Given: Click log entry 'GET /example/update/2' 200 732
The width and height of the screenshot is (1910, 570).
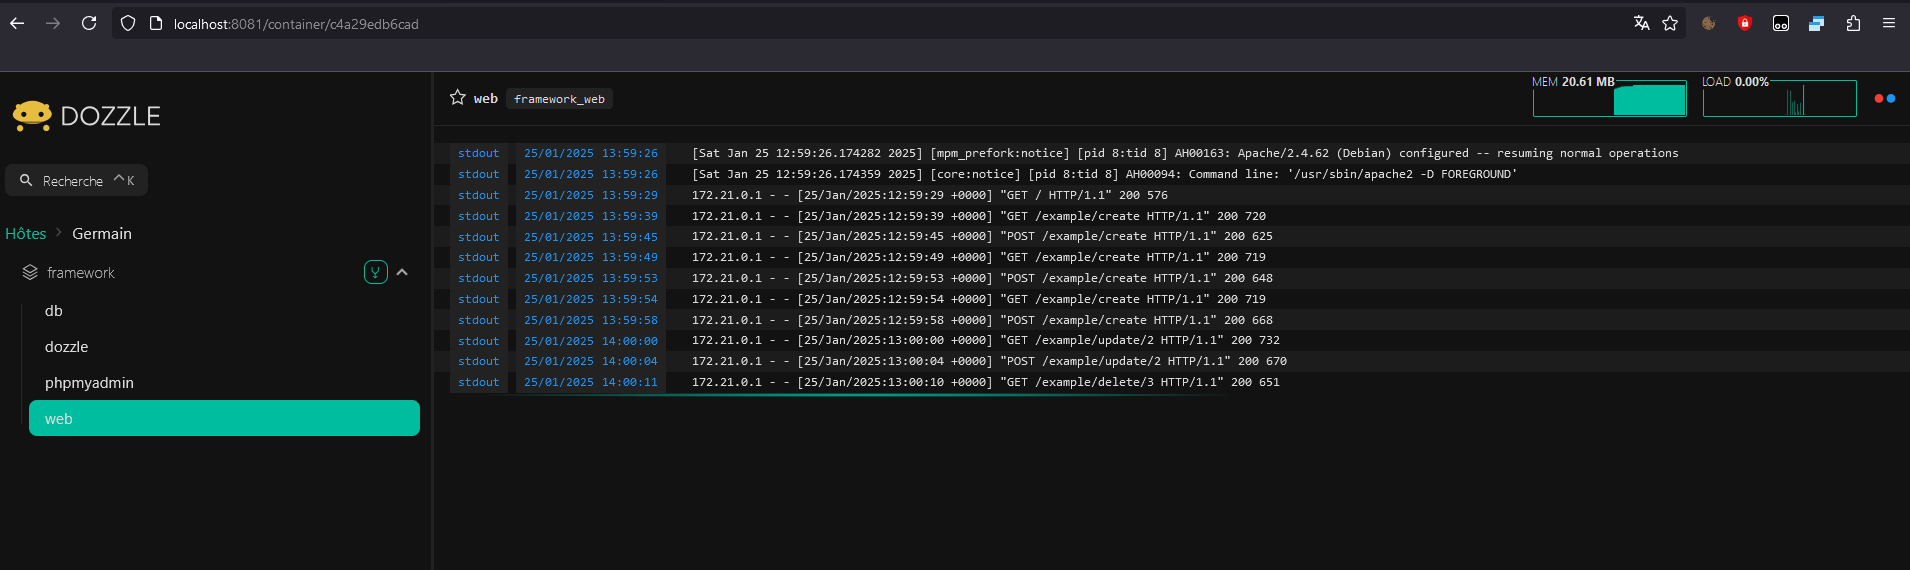Looking at the screenshot, I should [986, 340].
